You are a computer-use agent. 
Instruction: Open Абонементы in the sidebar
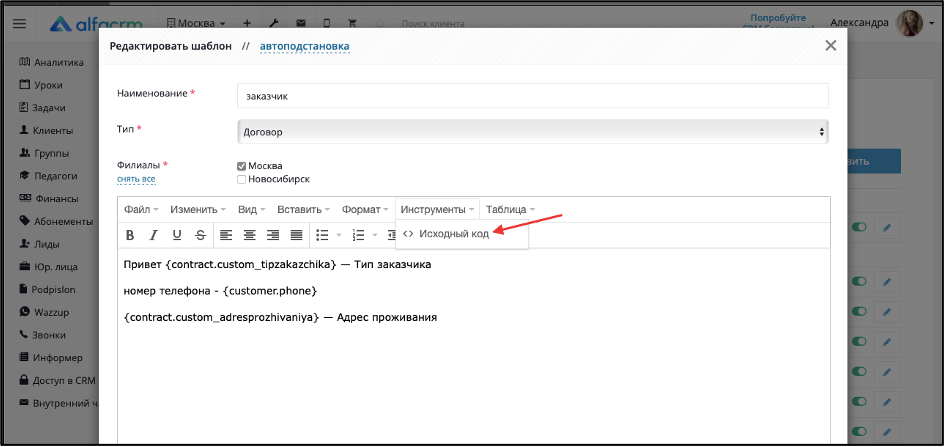(57, 221)
